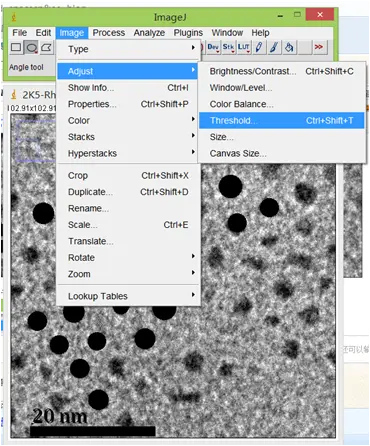Select the Oval selection tool
Viewport: 370px width, 446px height.
(31, 48)
